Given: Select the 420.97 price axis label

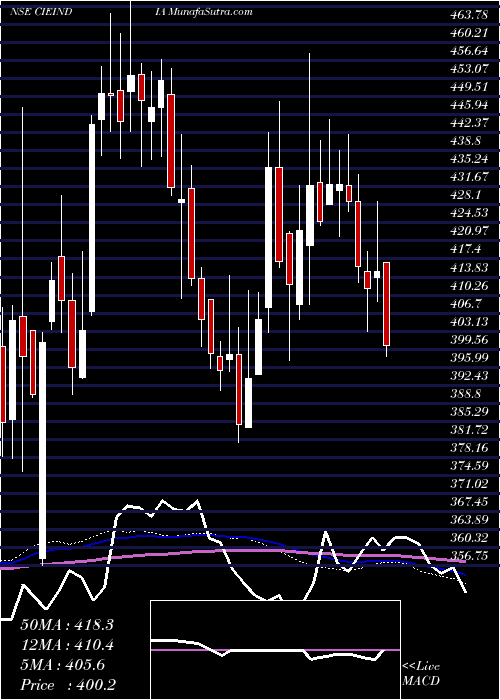Looking at the screenshot, I should point(468,231).
